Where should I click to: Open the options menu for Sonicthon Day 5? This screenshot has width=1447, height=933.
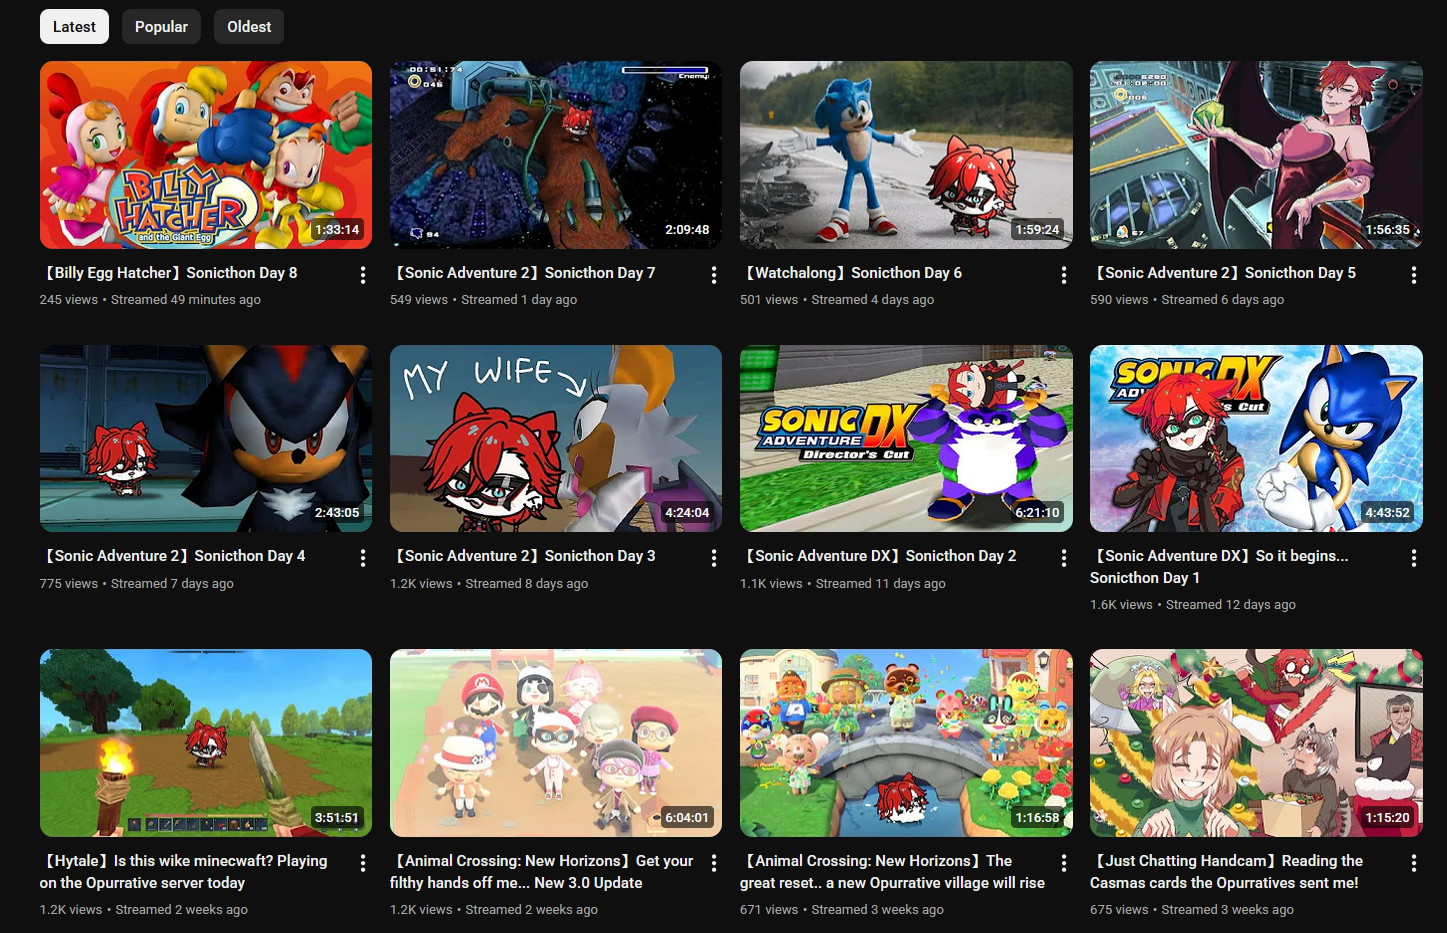coord(1413,275)
